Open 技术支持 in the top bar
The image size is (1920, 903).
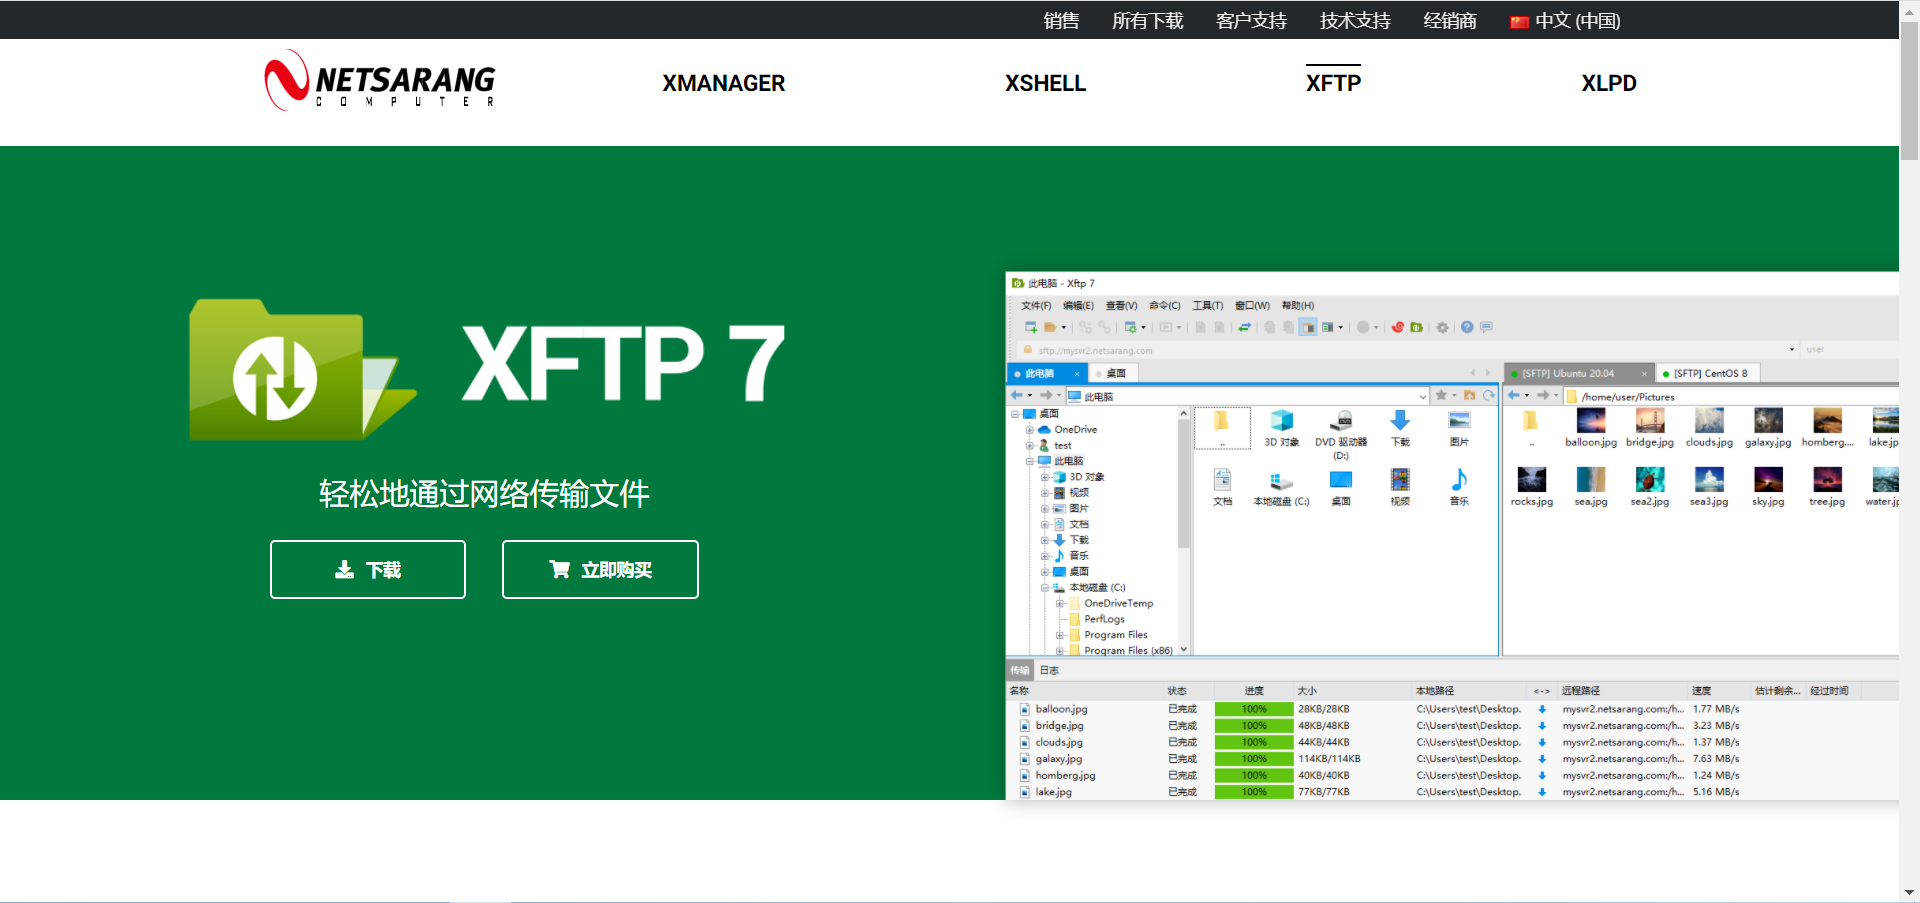coord(1355,20)
